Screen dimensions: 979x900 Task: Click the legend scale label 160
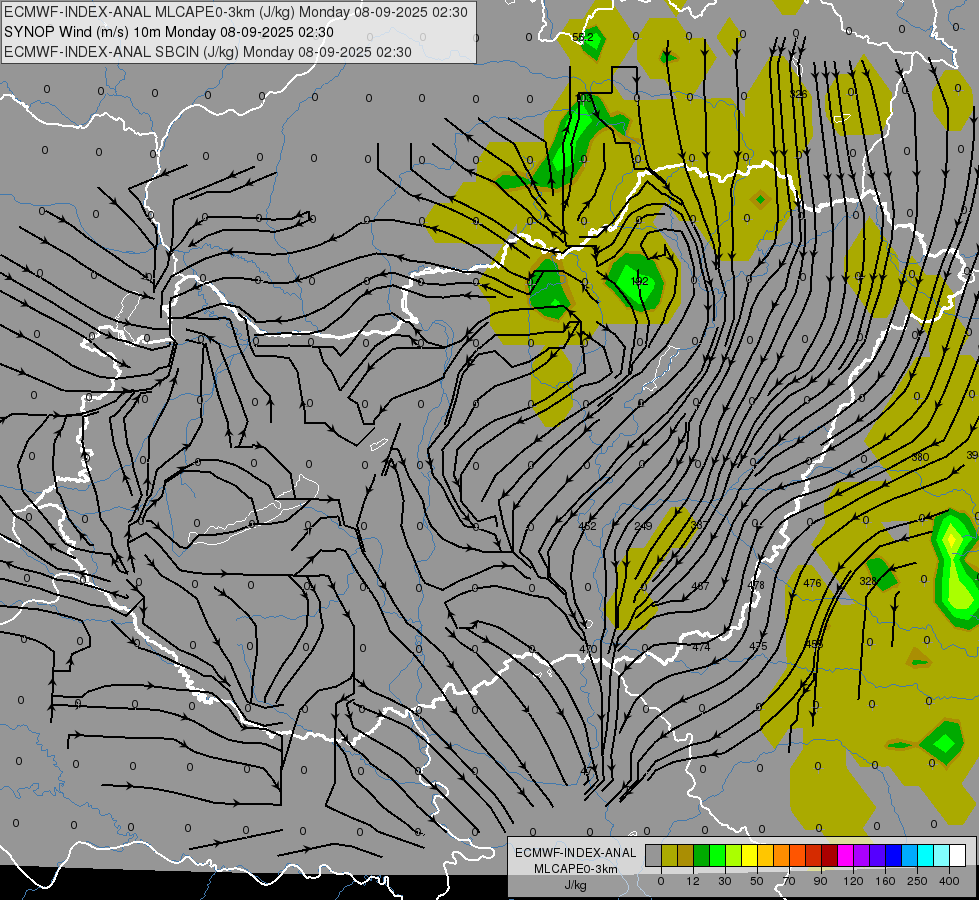885,881
